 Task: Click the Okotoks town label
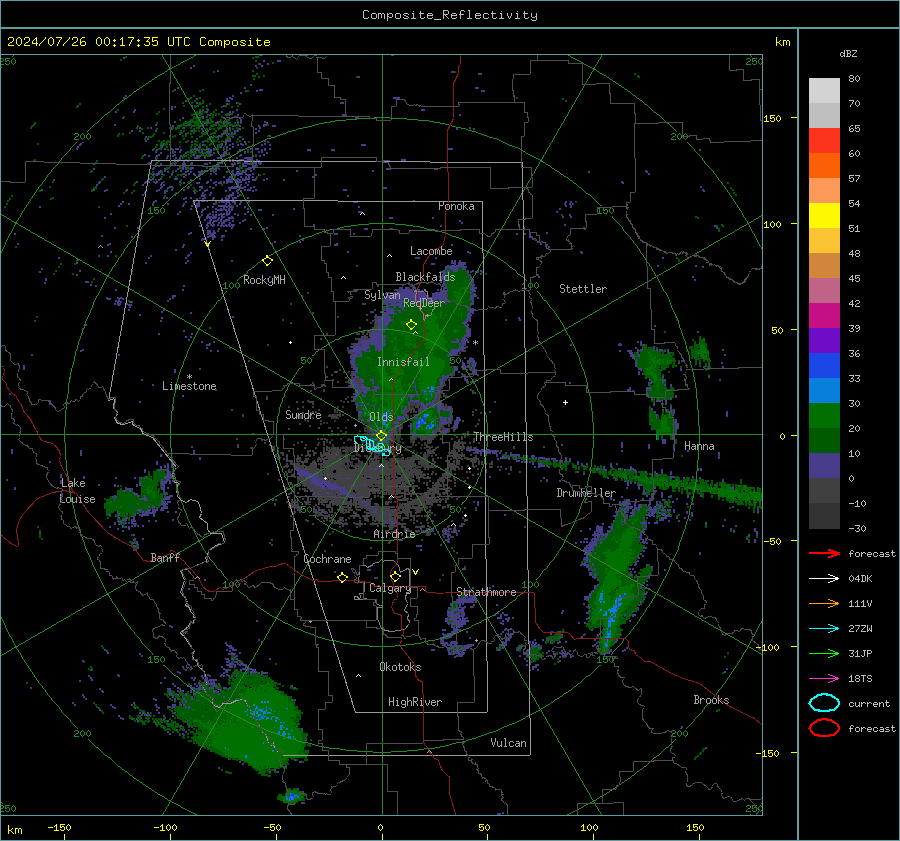pos(400,667)
